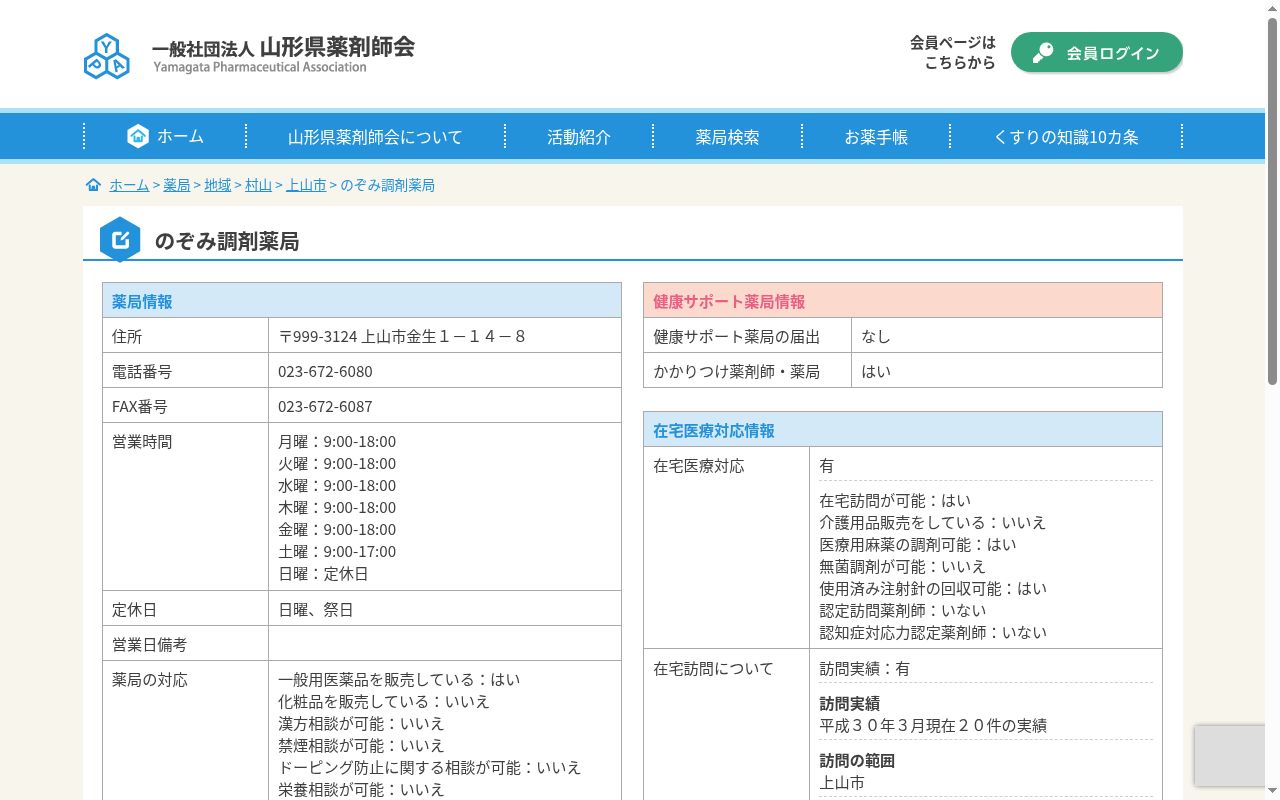The height and width of the screenshot is (800, 1280).
Task: Click the home icon in the navigation bar
Action: coord(138,136)
